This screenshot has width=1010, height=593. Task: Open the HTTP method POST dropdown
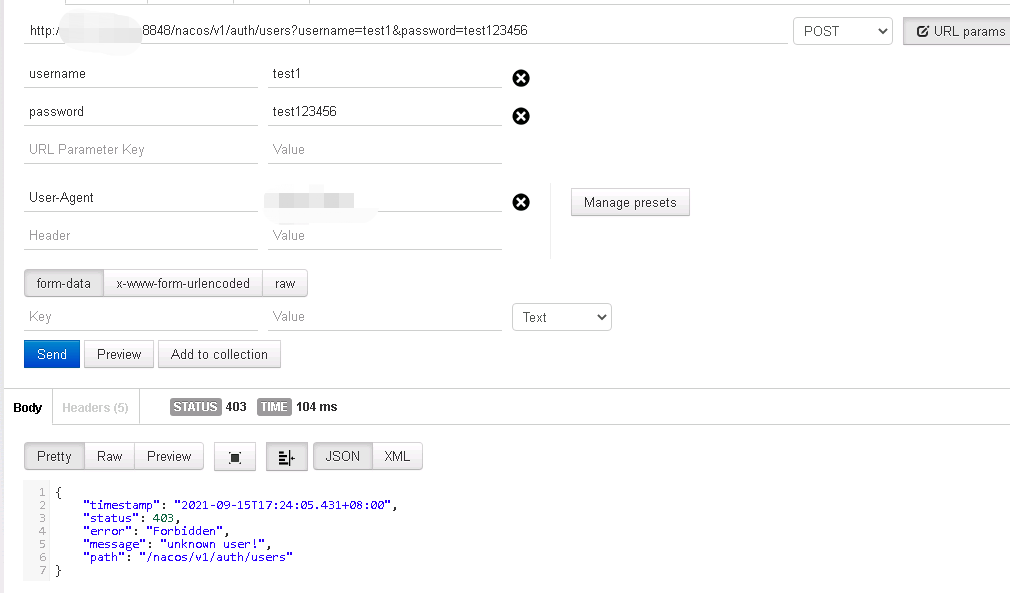[x=843, y=31]
